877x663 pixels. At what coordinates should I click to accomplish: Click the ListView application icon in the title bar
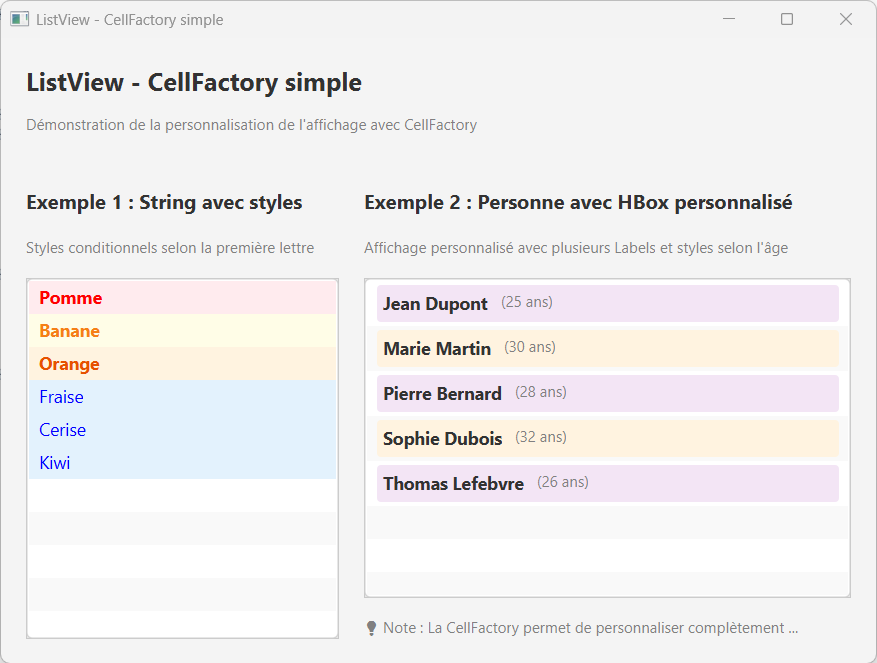click(19, 19)
